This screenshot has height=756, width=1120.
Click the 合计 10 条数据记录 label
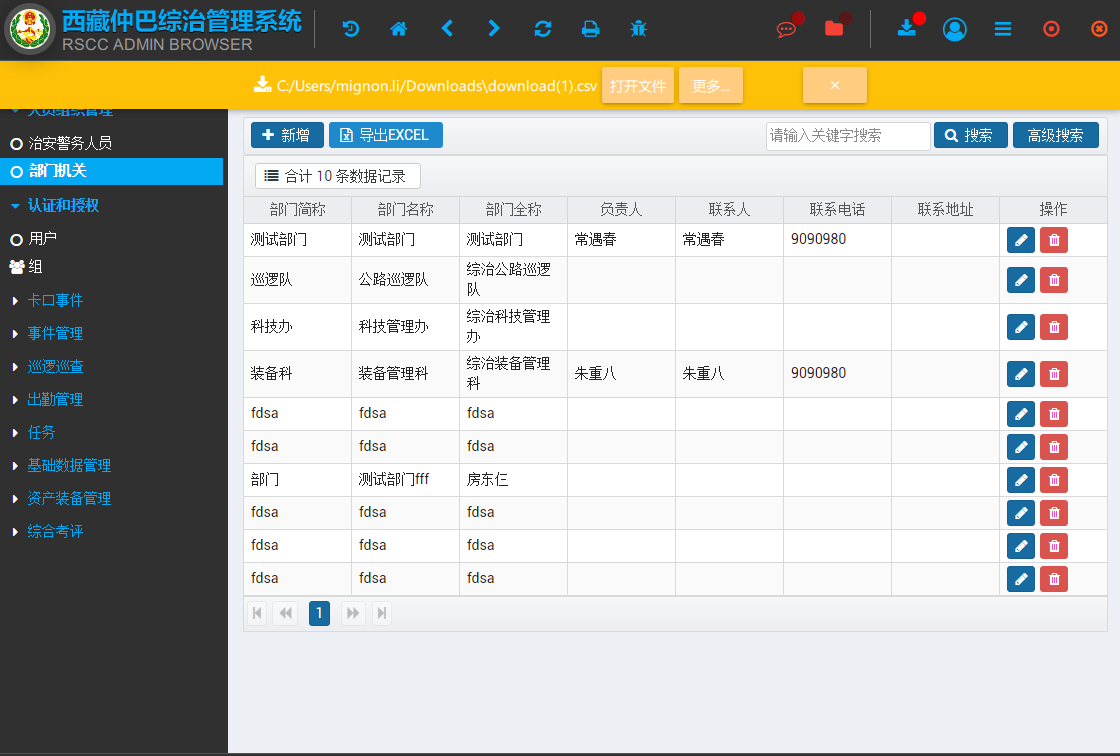(x=338, y=176)
